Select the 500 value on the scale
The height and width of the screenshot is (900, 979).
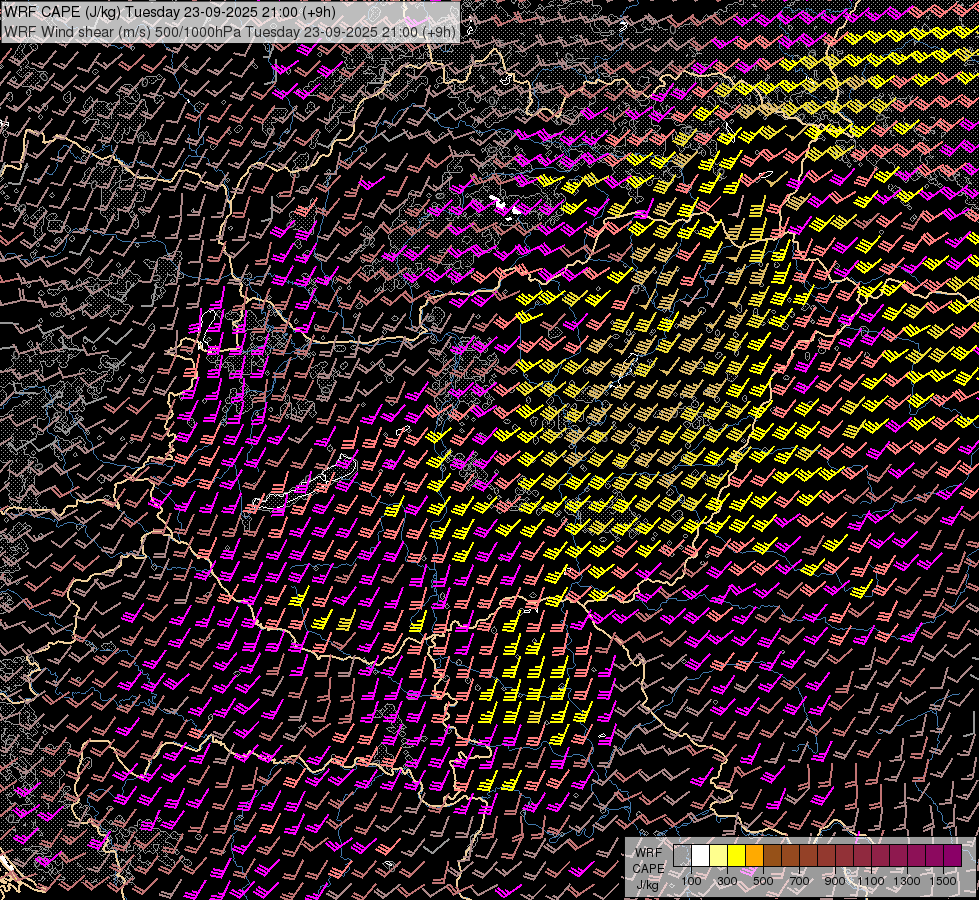[763, 881]
